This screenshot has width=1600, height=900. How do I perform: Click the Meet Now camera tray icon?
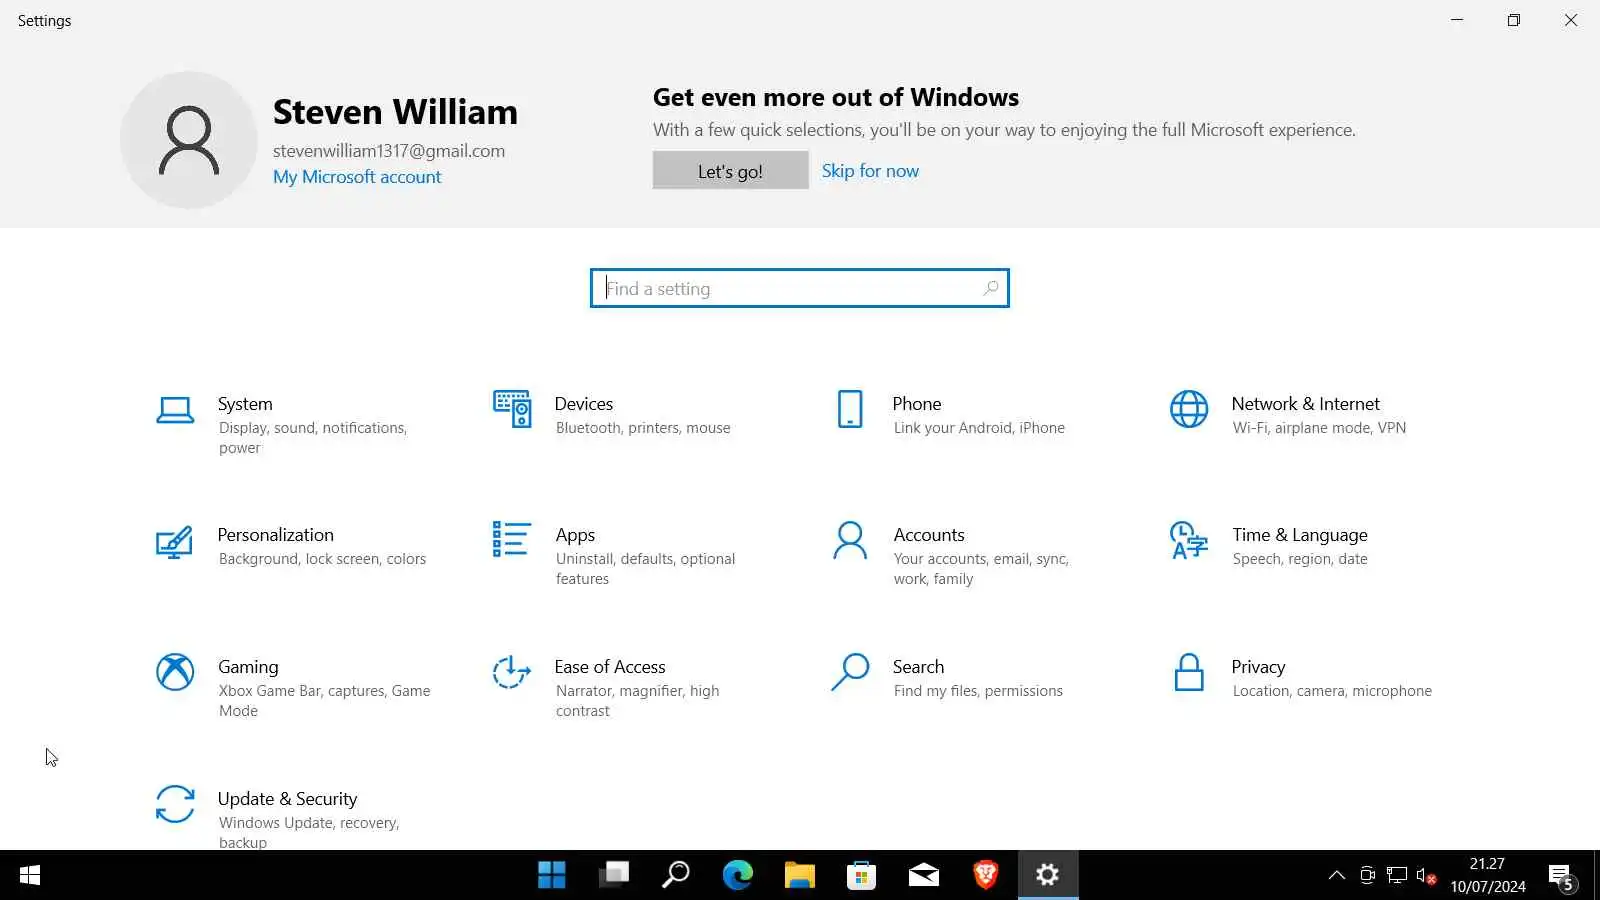[1367, 876]
